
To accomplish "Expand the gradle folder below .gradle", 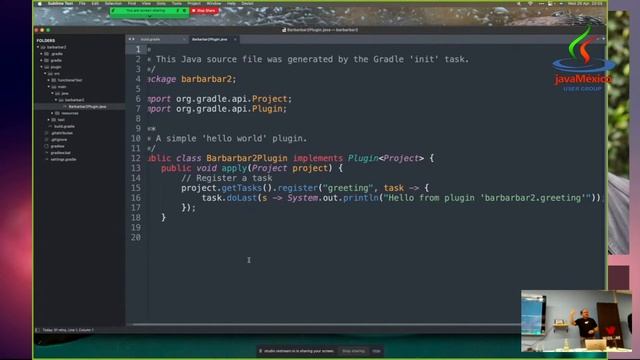I will [x=42, y=60].
